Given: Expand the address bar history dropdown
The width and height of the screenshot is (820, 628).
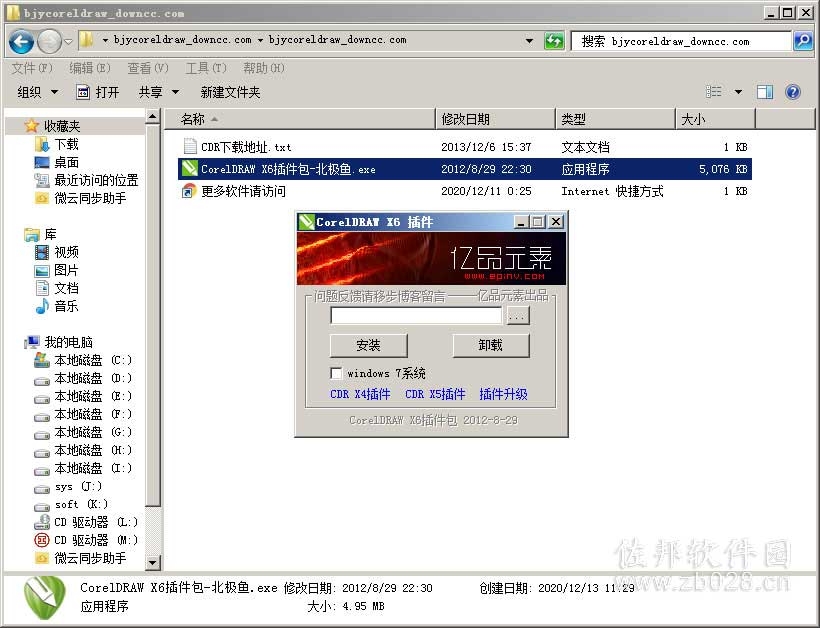Looking at the screenshot, I should point(529,40).
